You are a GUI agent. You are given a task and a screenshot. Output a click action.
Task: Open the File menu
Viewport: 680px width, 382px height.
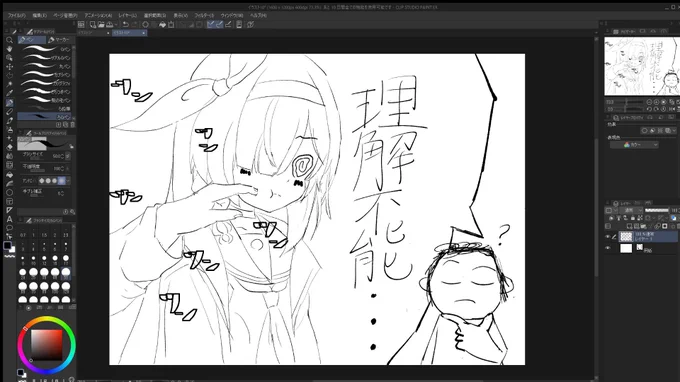click(16, 15)
